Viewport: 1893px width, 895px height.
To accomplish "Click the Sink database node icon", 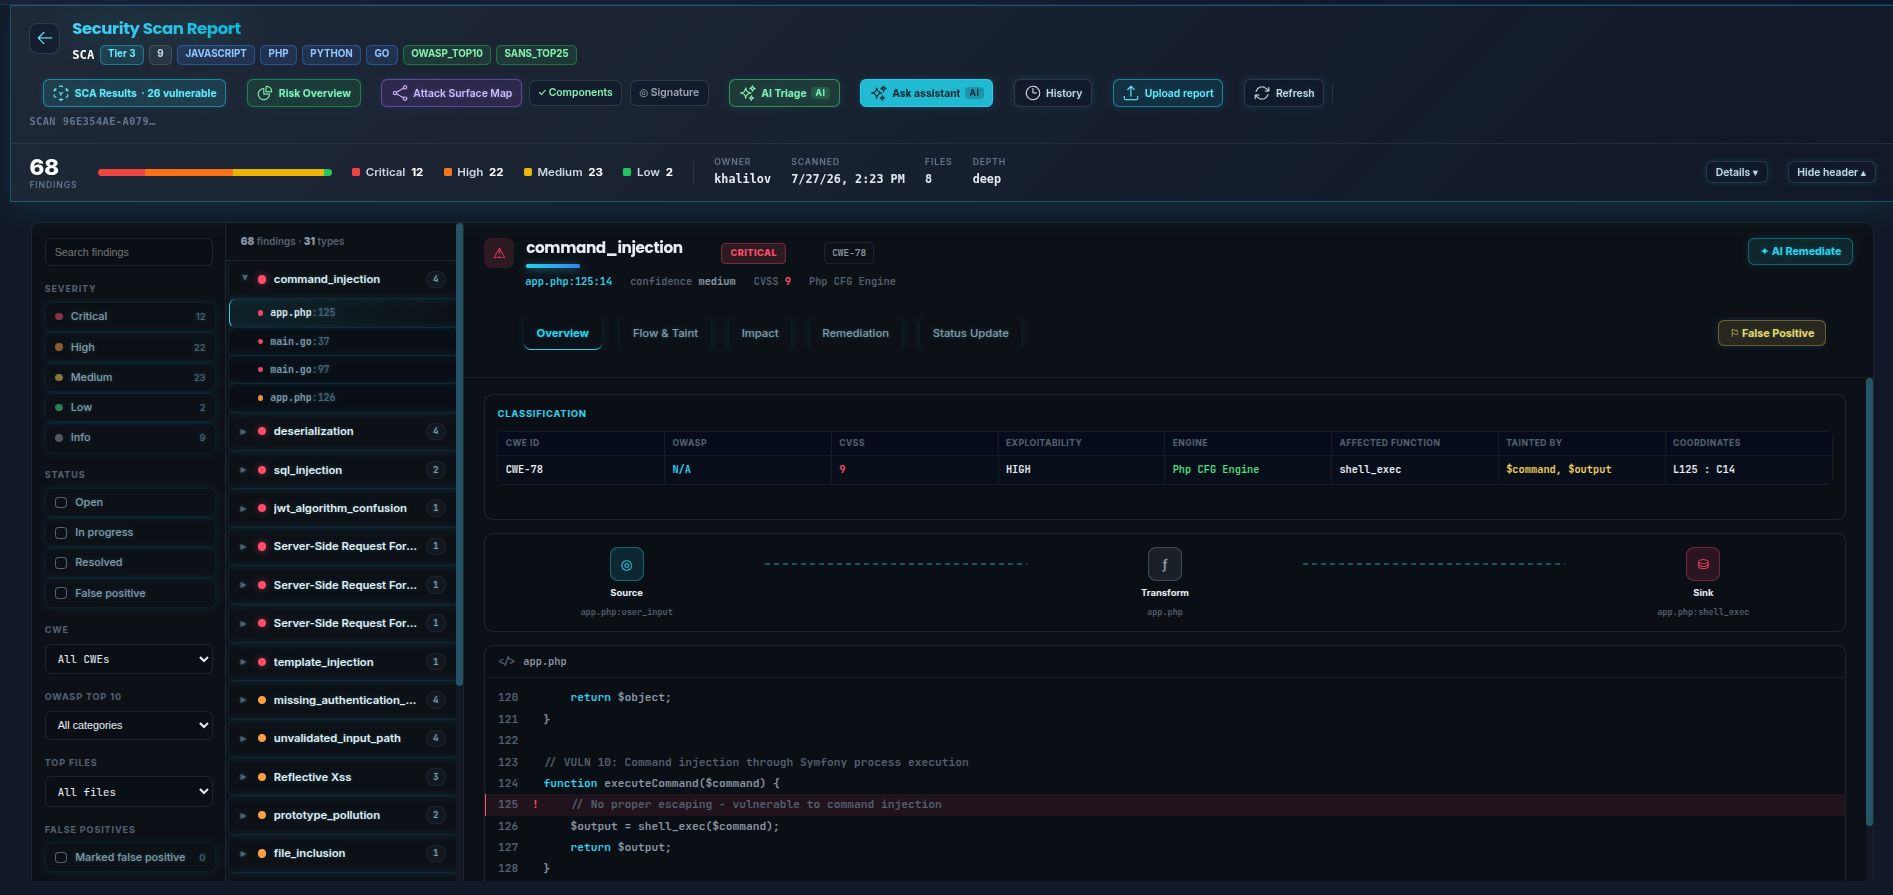I will point(1703,564).
